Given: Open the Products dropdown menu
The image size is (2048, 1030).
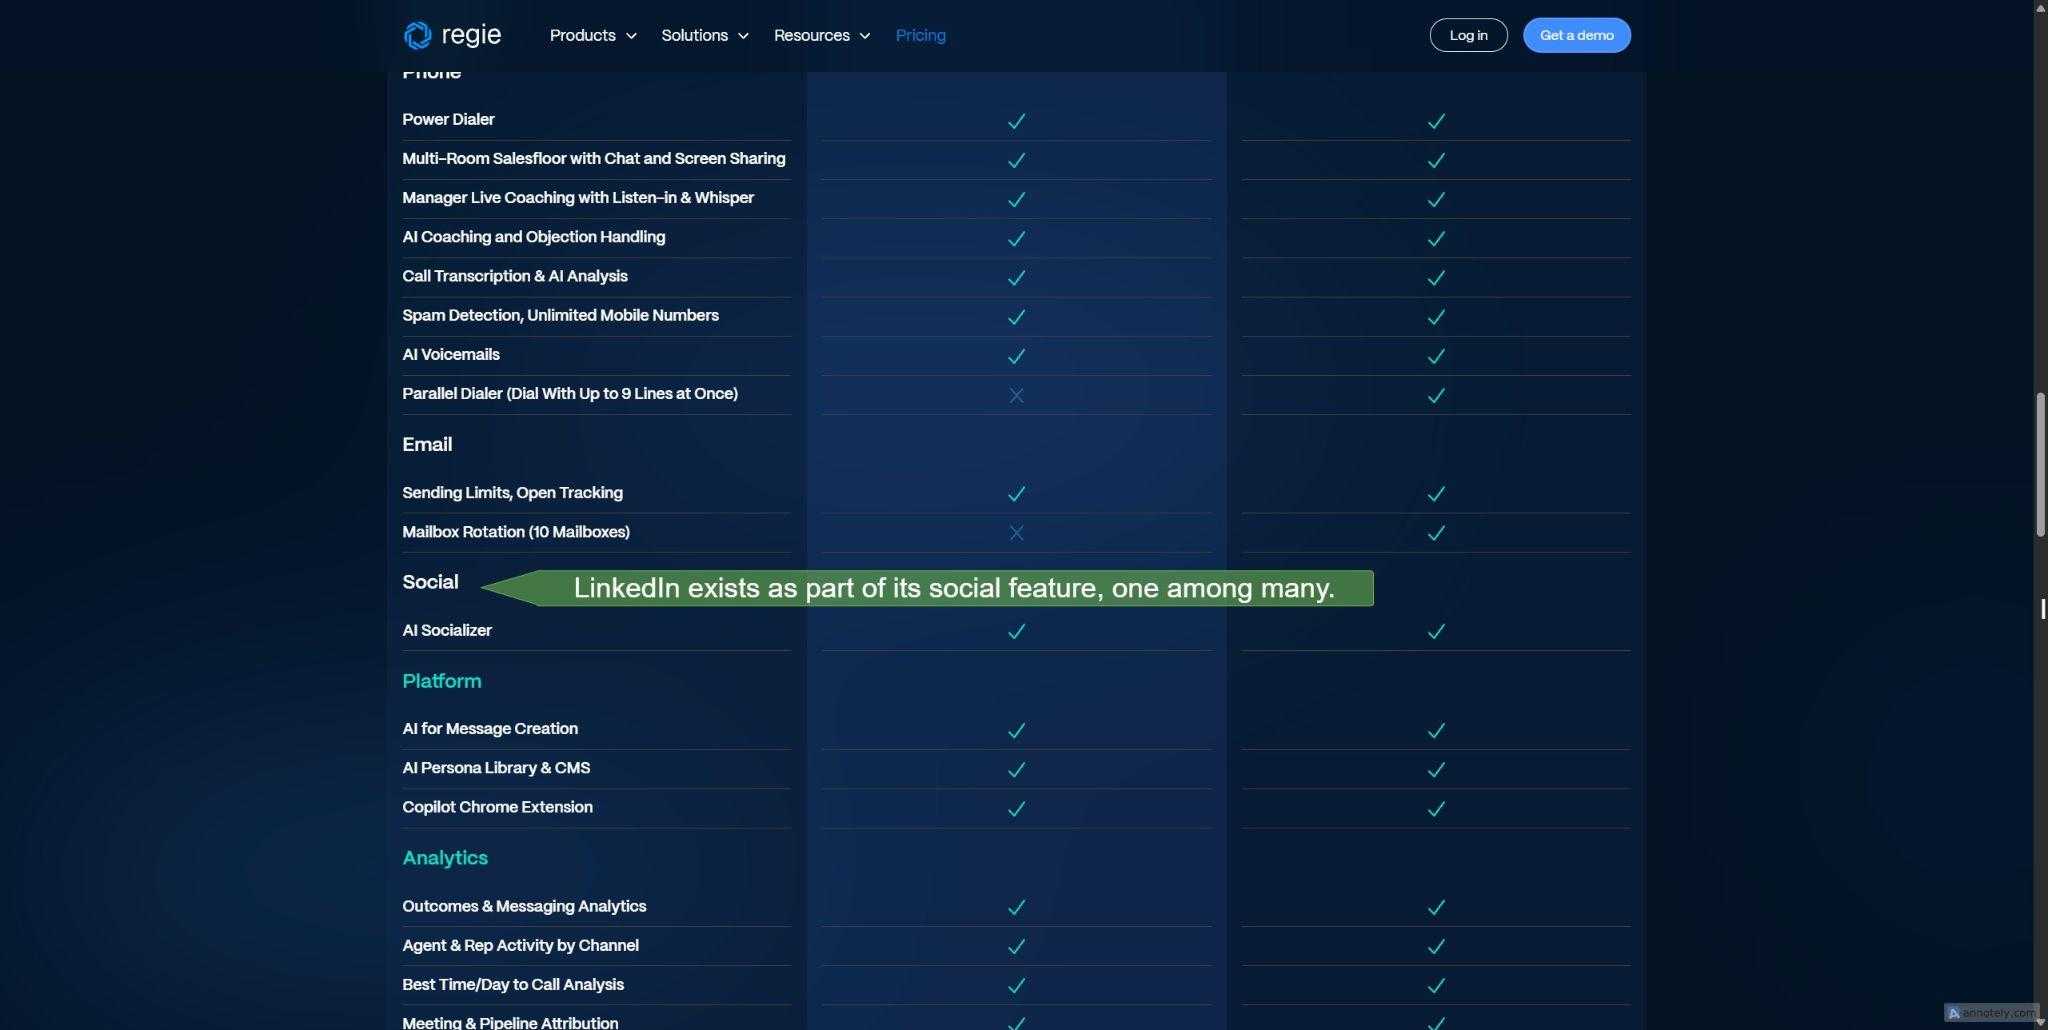Looking at the screenshot, I should [x=593, y=35].
